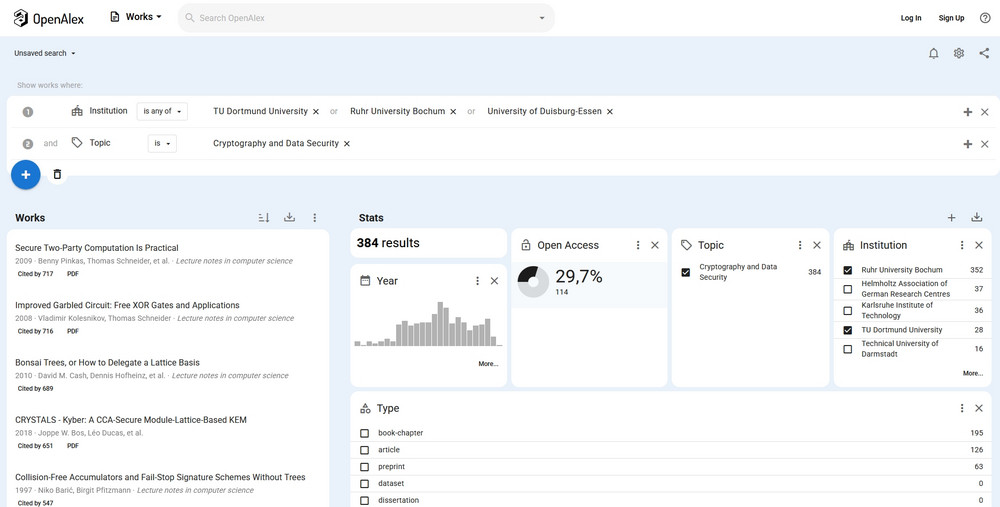Open the Open Access panel options menu

(638, 245)
